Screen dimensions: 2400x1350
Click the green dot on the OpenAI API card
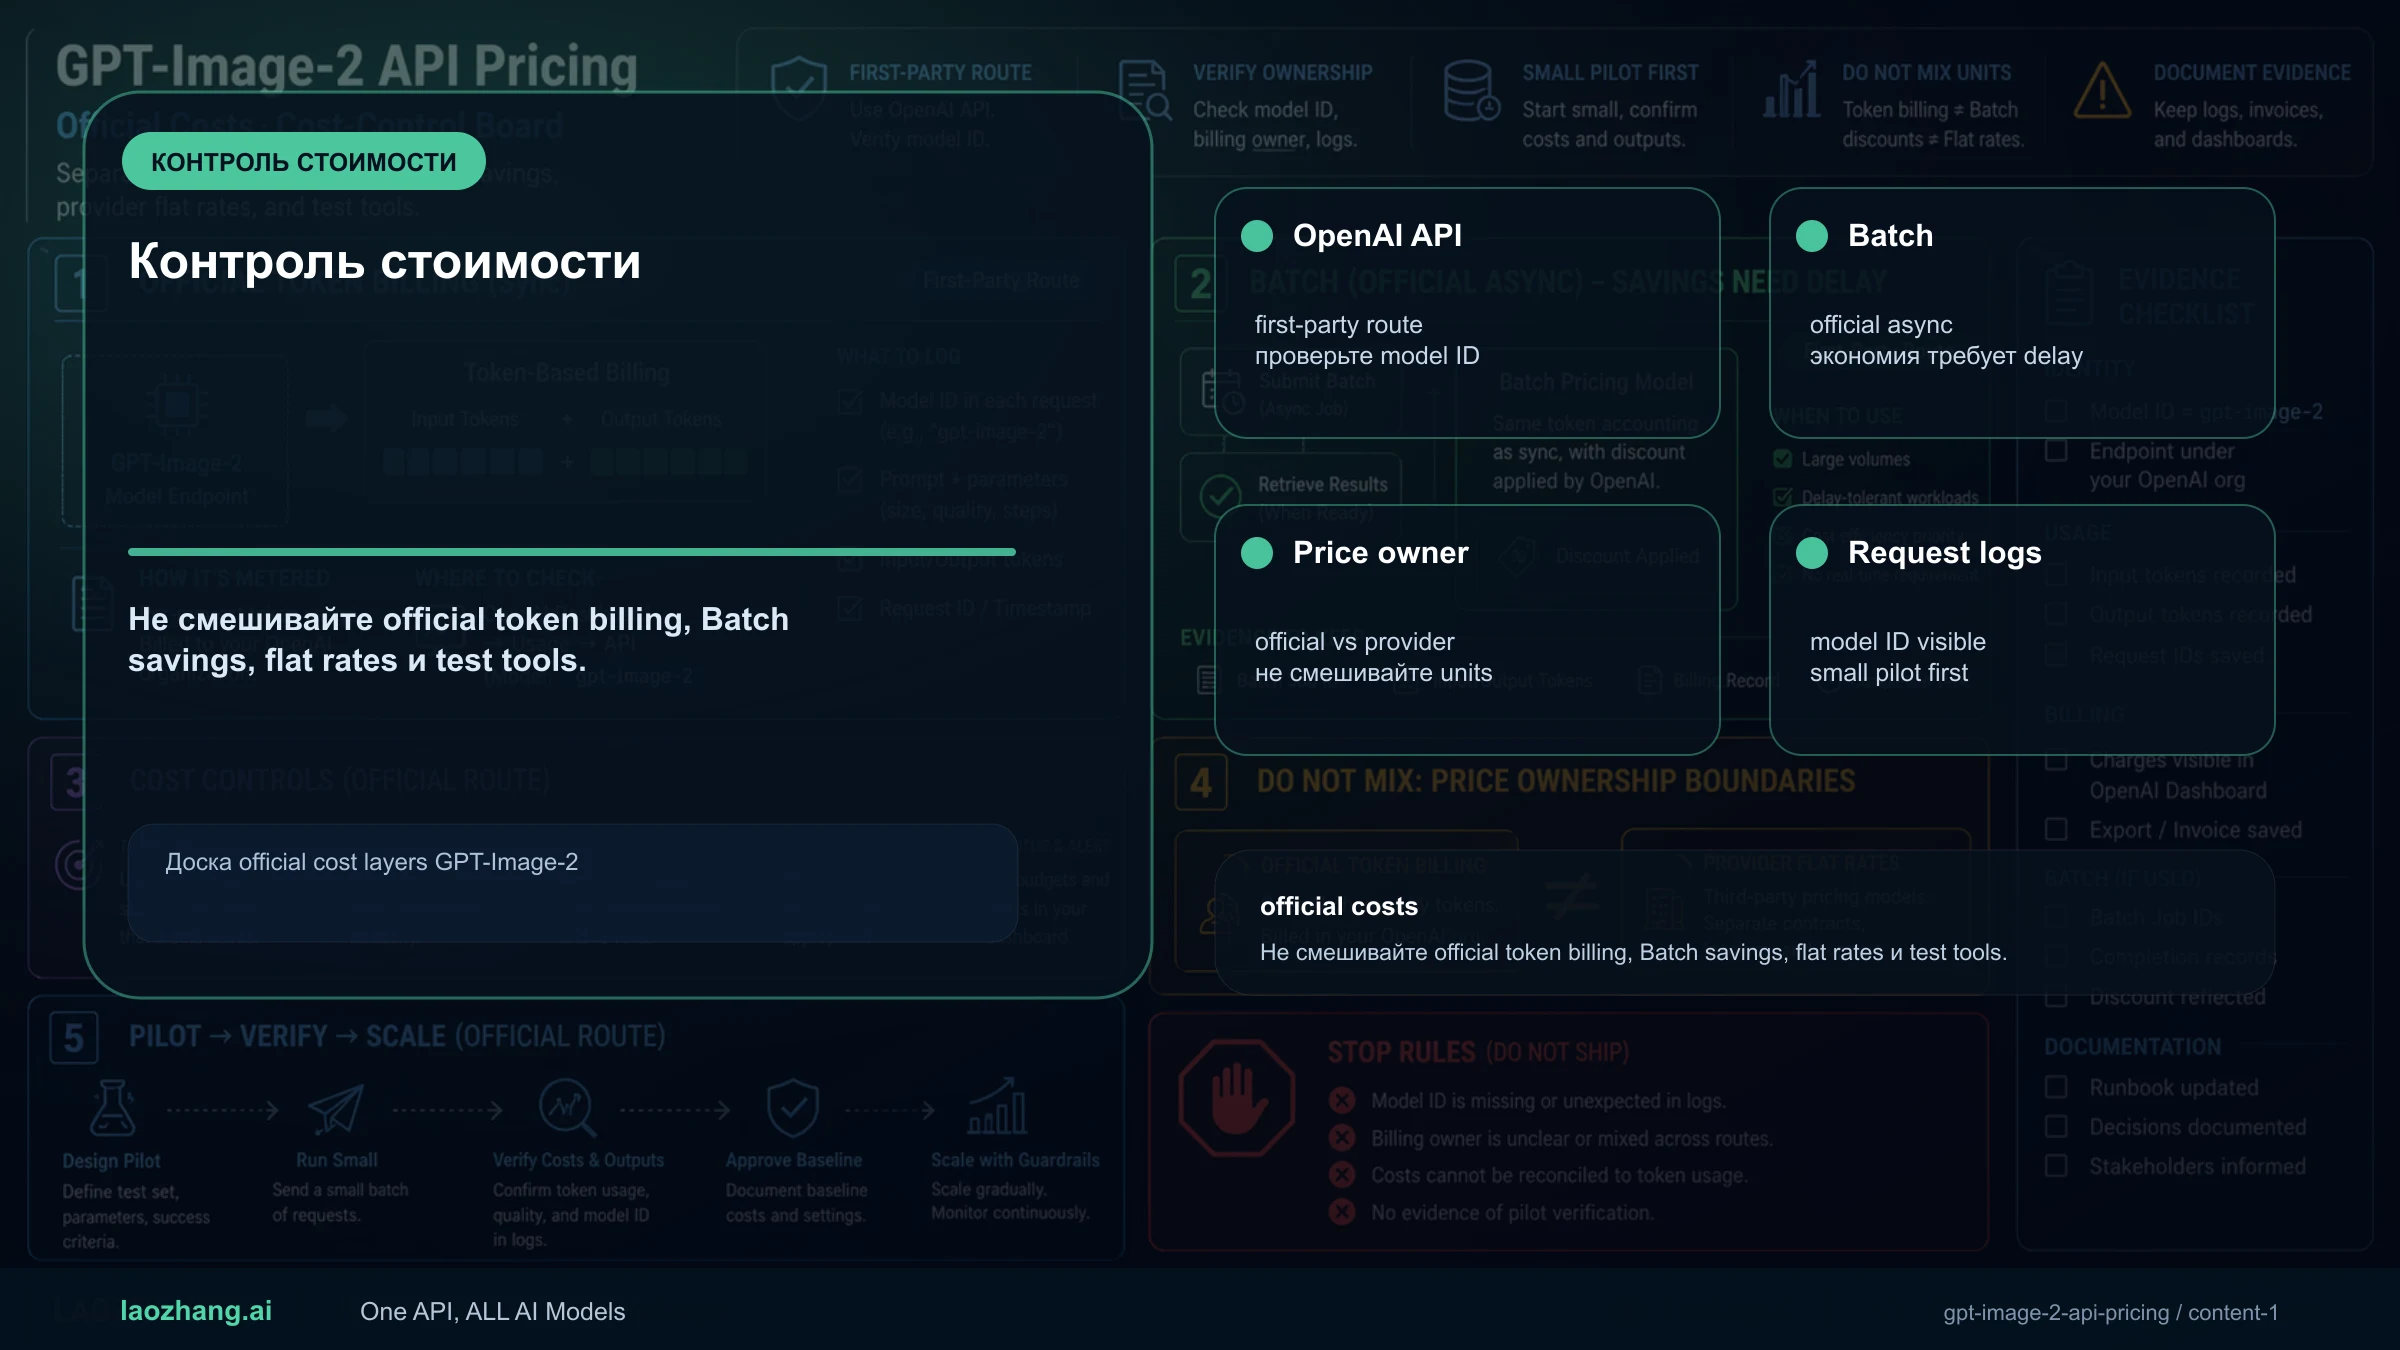point(1257,236)
